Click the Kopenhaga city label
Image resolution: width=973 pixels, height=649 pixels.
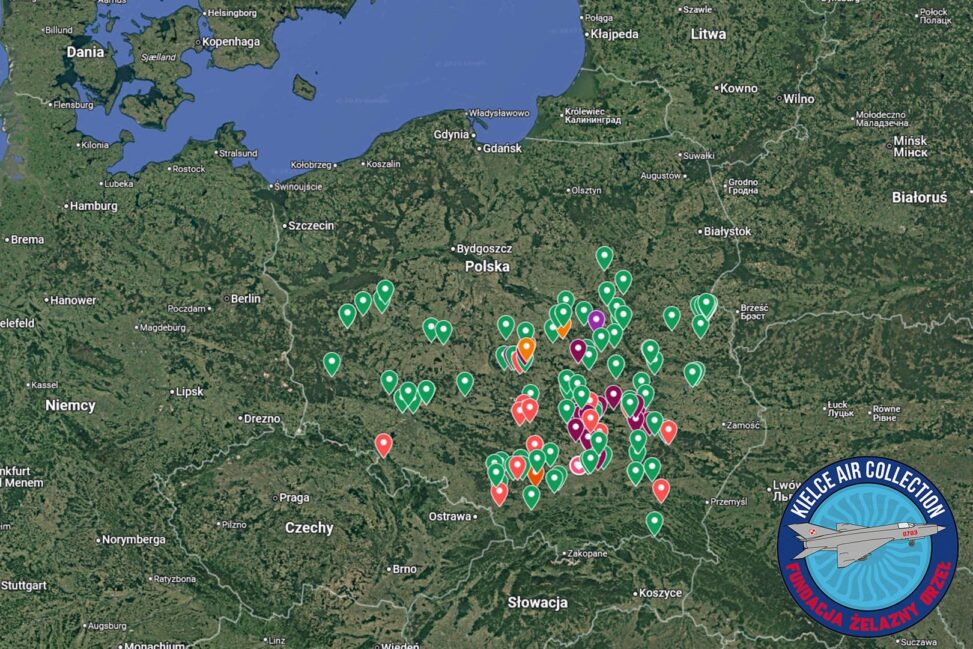[230, 42]
